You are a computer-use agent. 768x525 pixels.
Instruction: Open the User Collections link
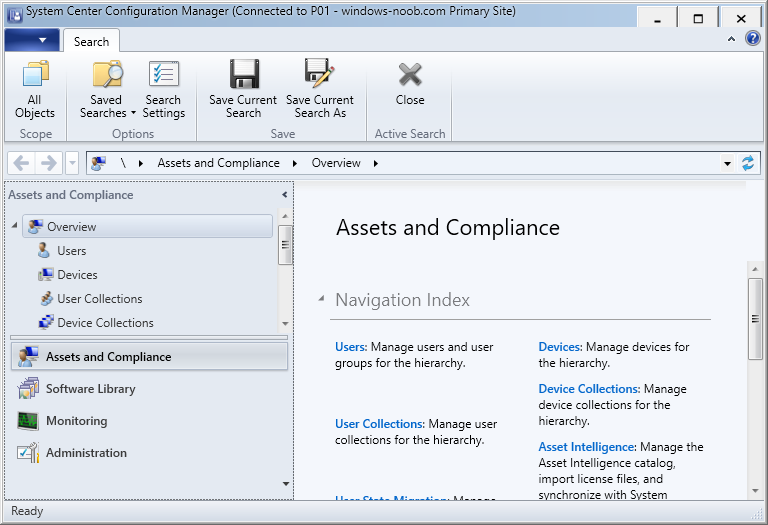pos(379,424)
